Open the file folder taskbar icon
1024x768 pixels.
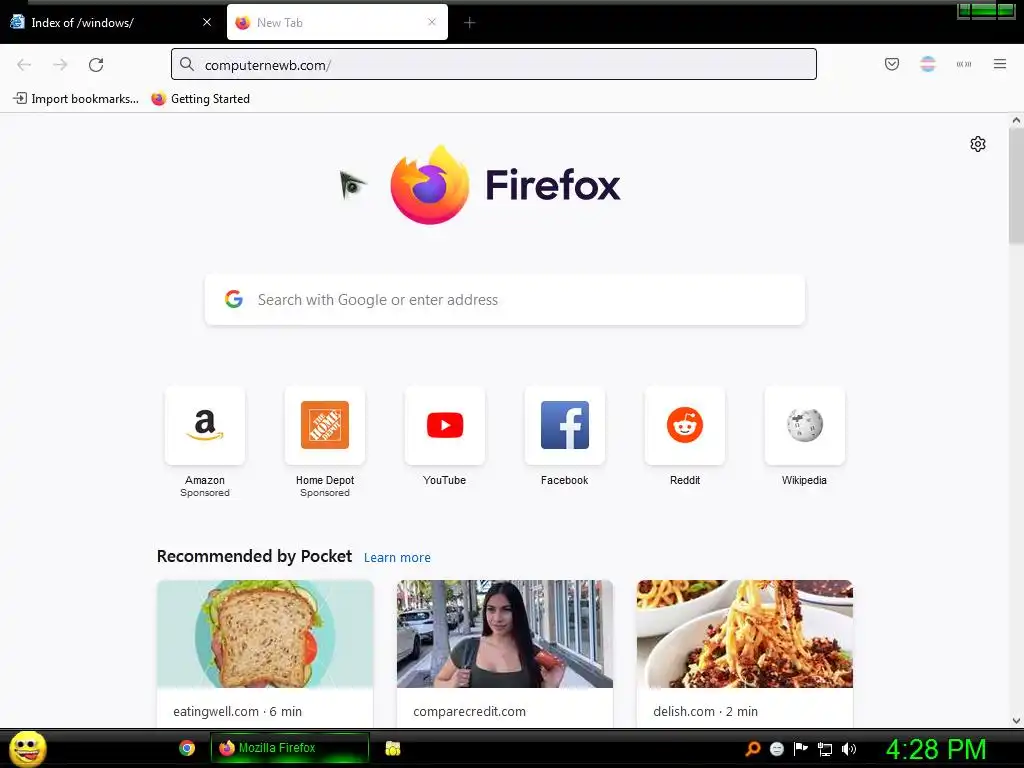(392, 748)
